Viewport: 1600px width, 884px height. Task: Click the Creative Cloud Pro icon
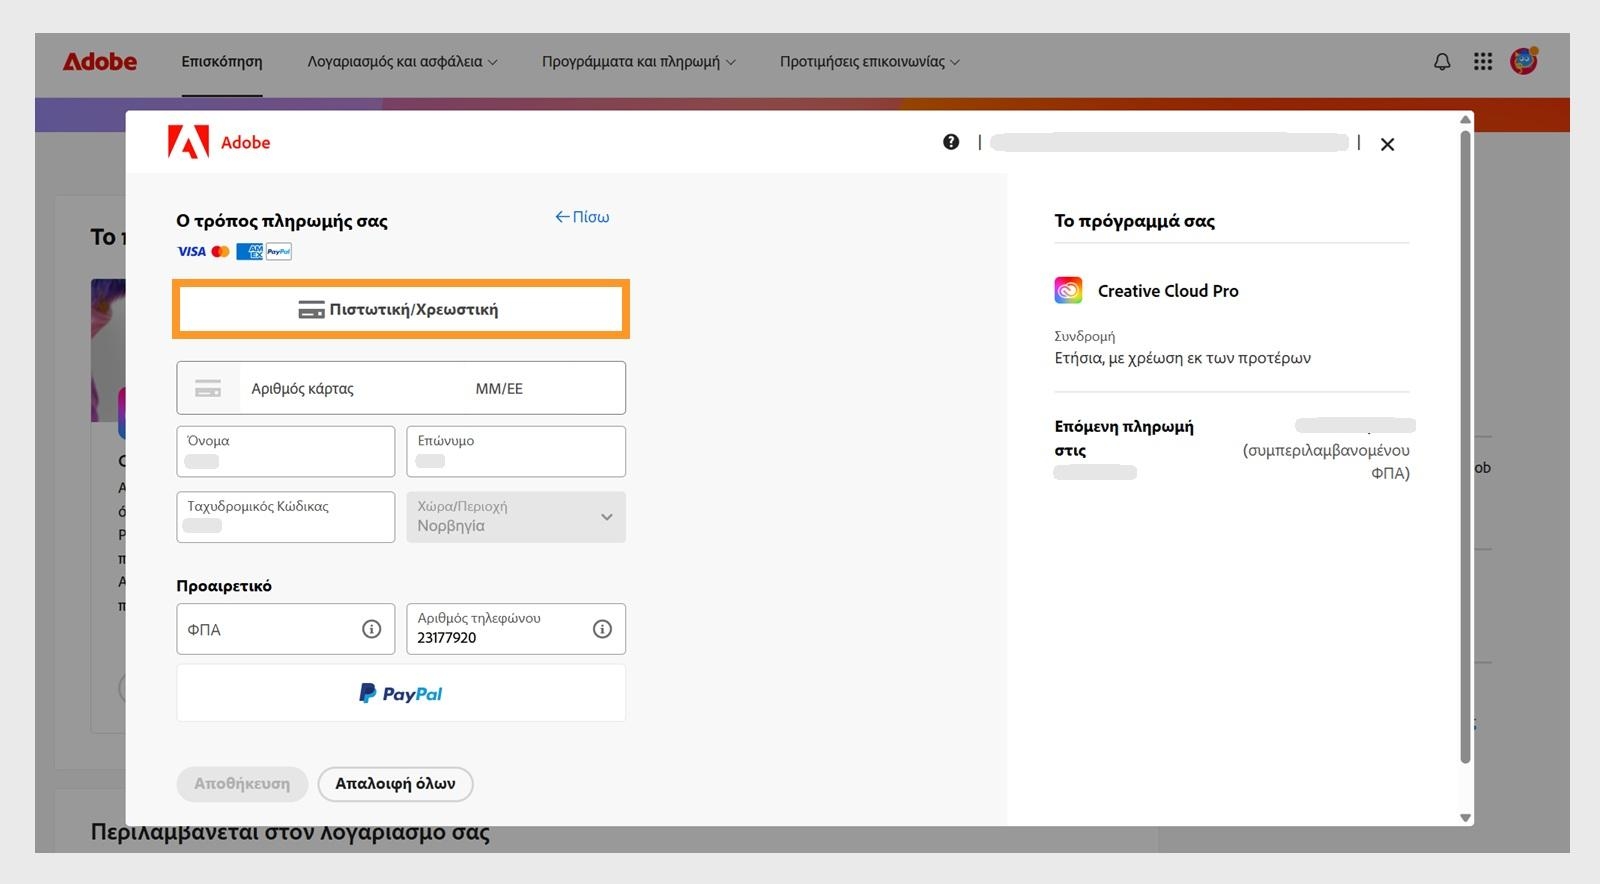(x=1068, y=290)
